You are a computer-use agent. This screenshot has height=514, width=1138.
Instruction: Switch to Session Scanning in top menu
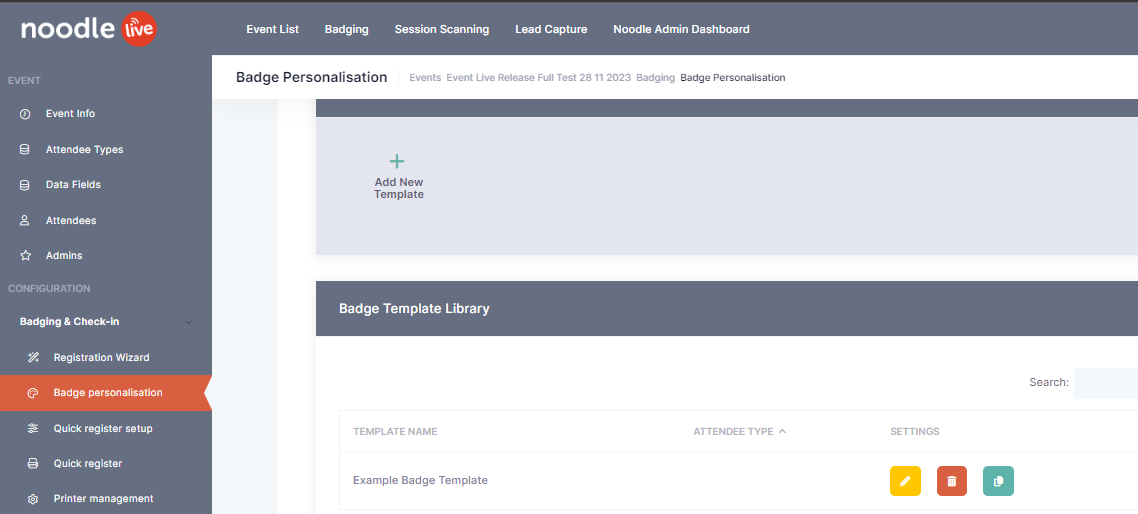click(x=441, y=29)
